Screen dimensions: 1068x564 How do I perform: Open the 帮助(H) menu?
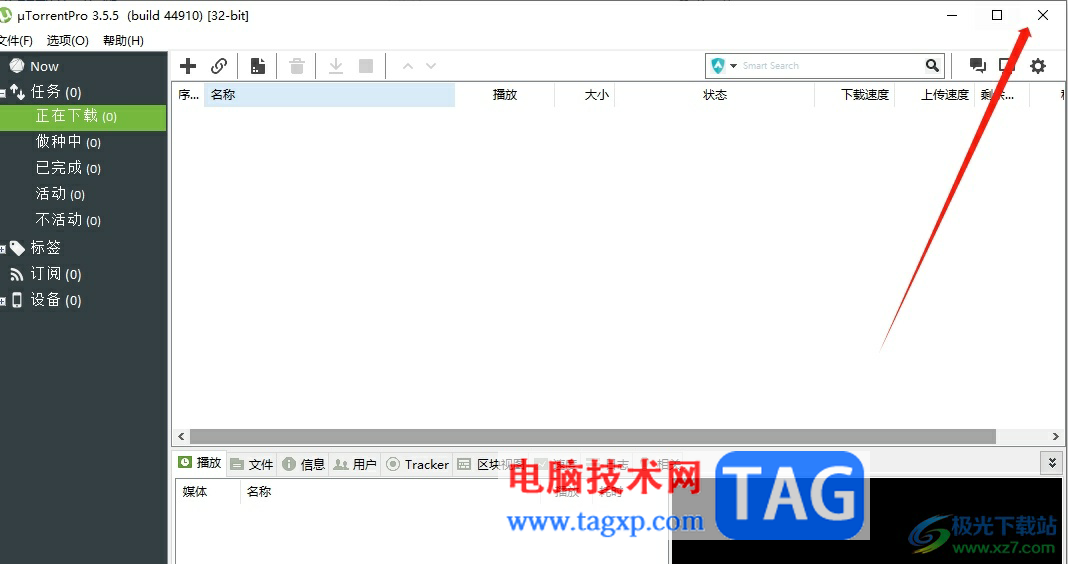point(123,40)
